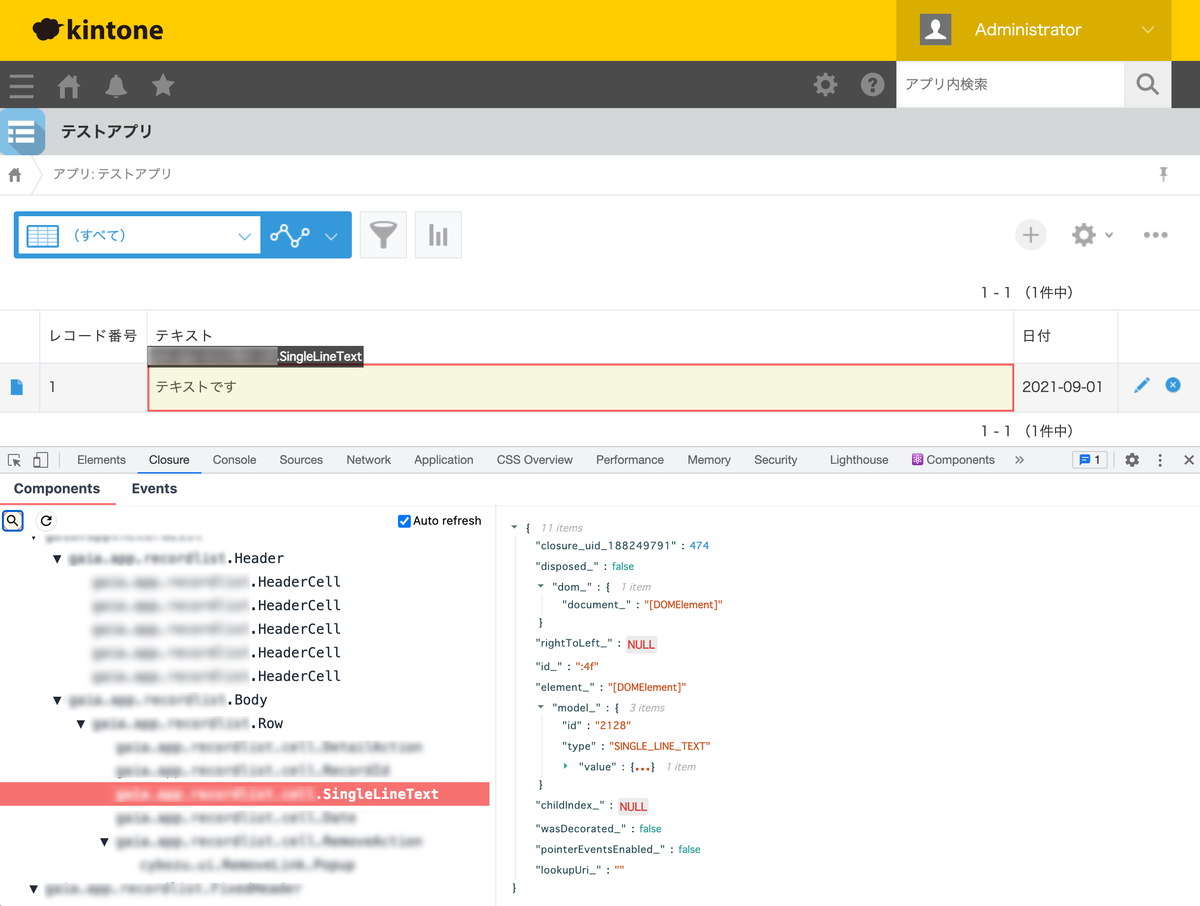Click the favorites star icon
1200x906 pixels.
(163, 86)
